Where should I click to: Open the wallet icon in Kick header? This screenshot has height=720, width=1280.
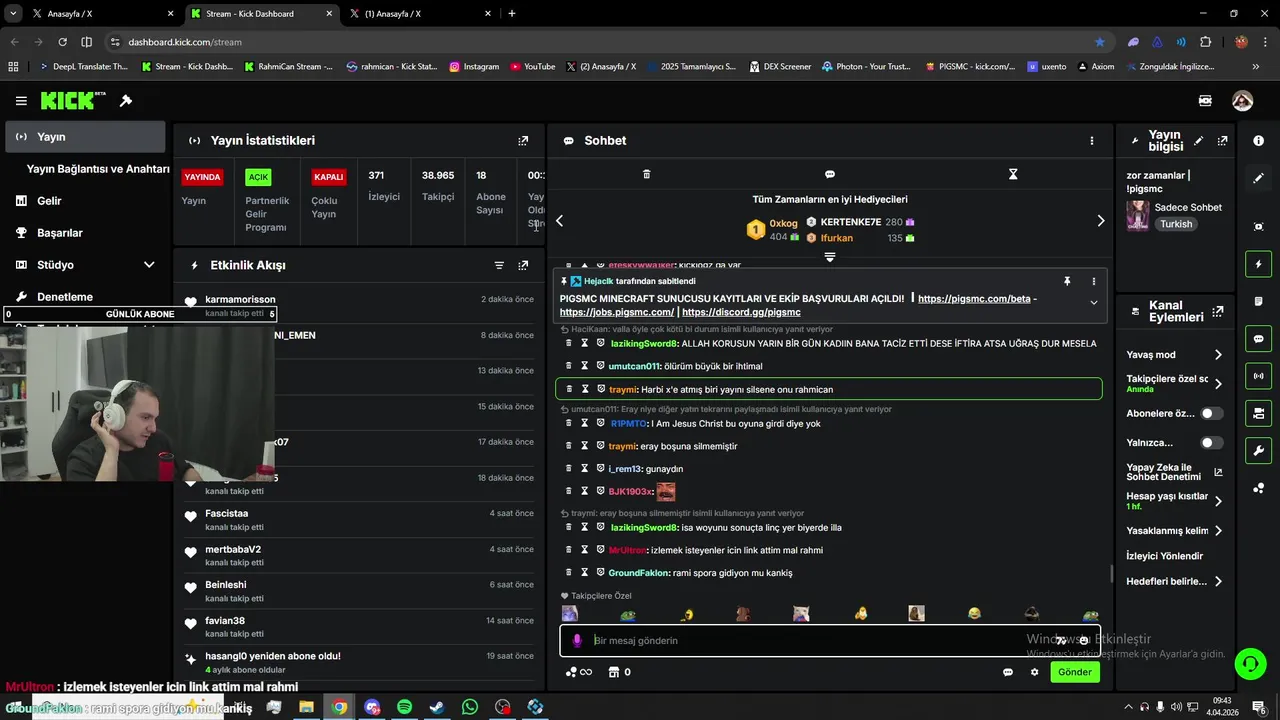(1205, 101)
